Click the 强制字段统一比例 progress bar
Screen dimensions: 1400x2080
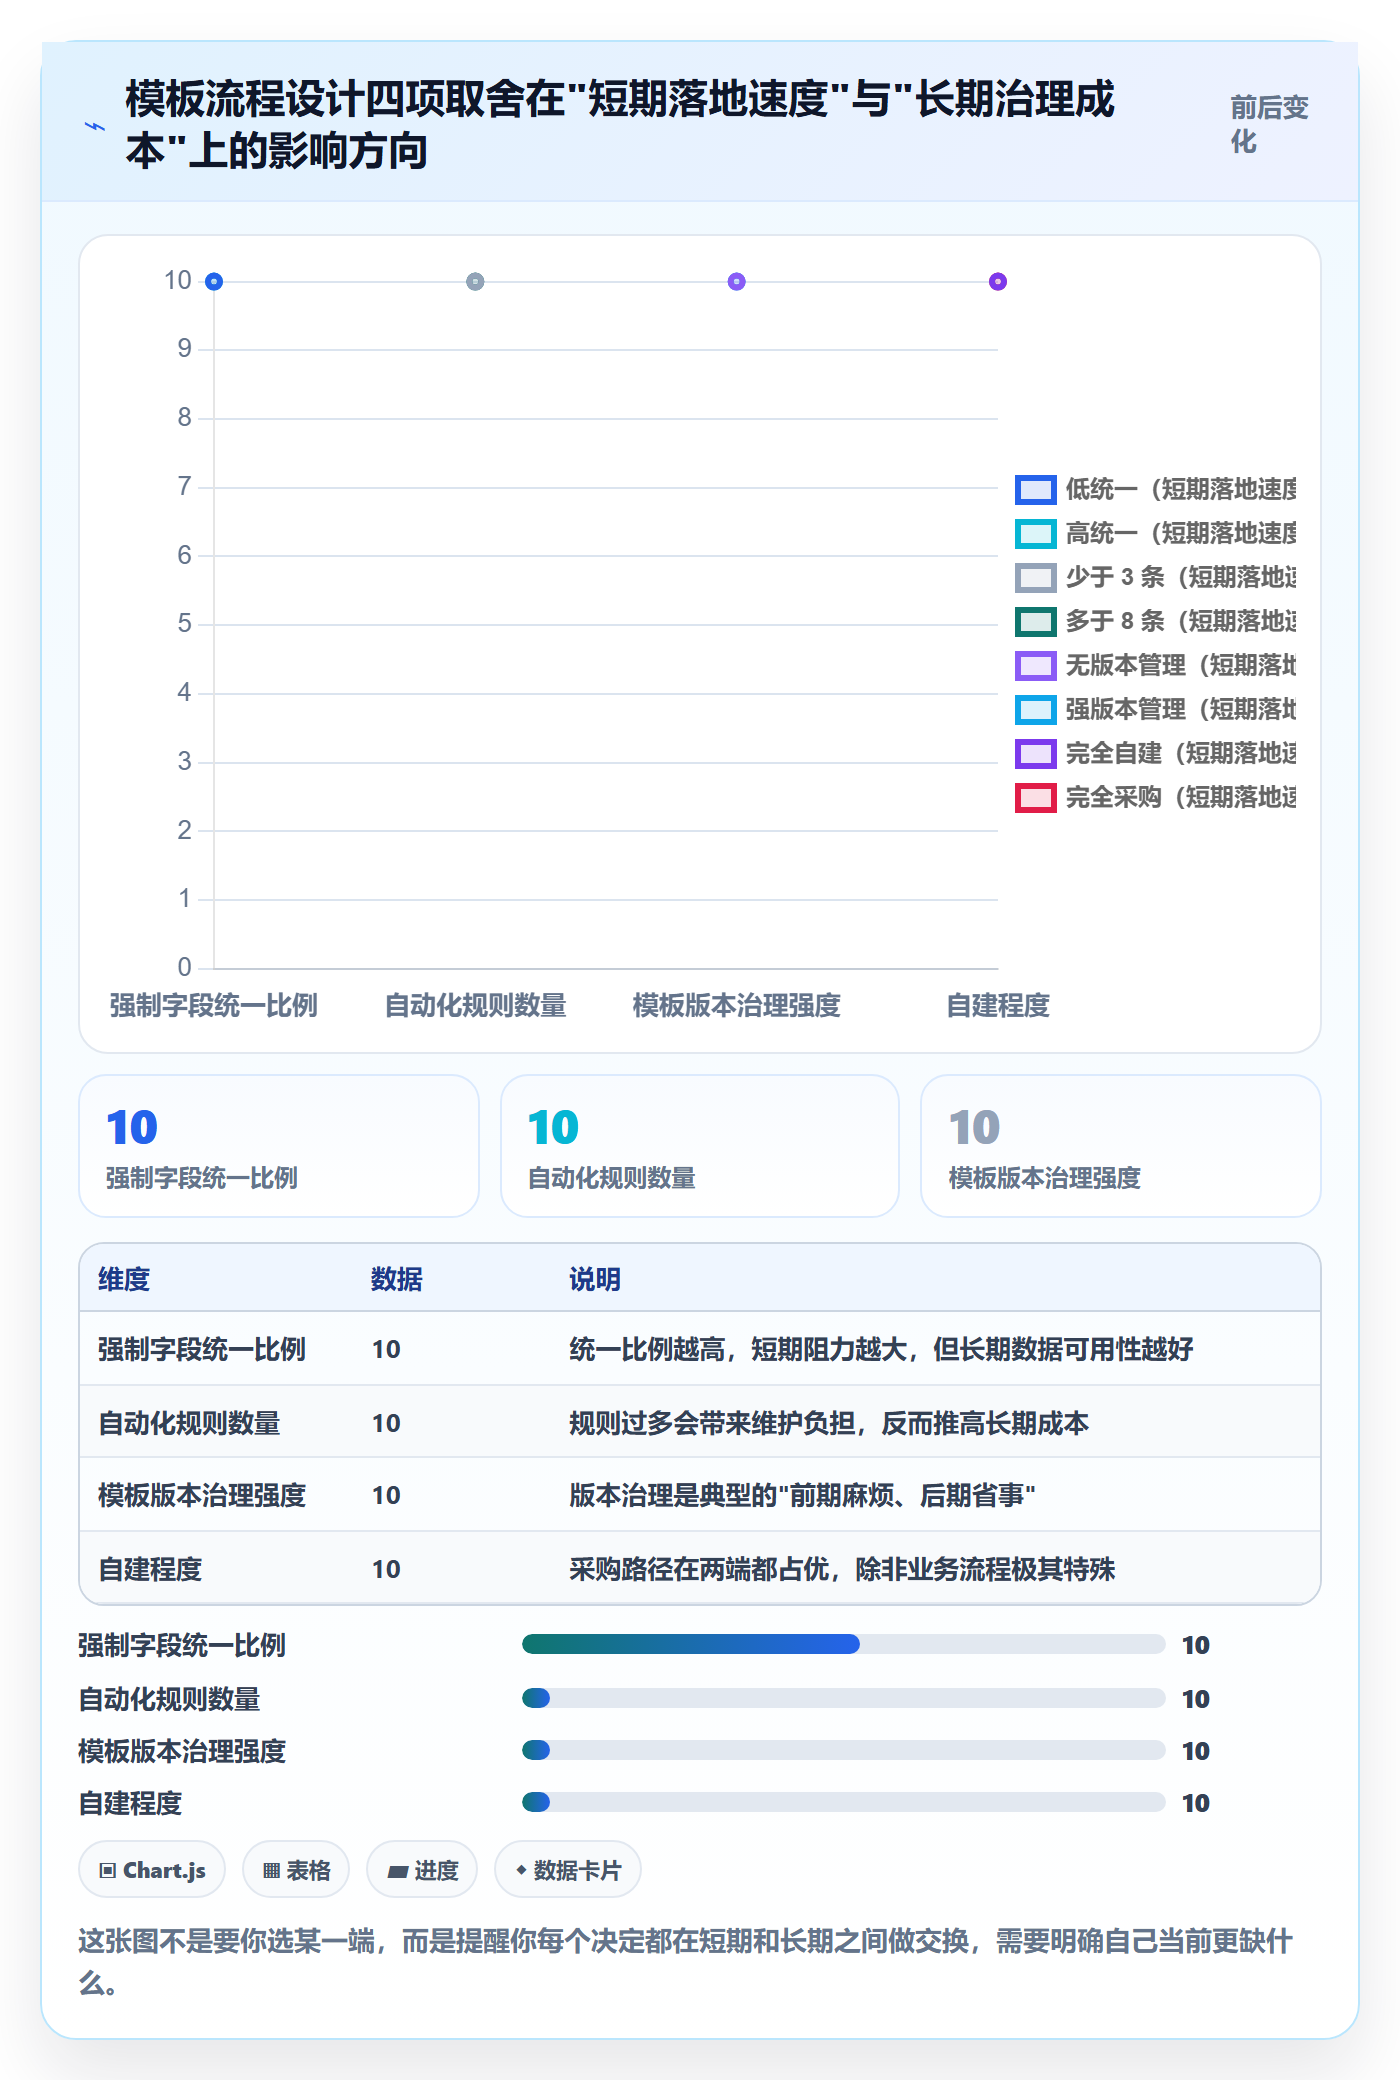(844, 1644)
